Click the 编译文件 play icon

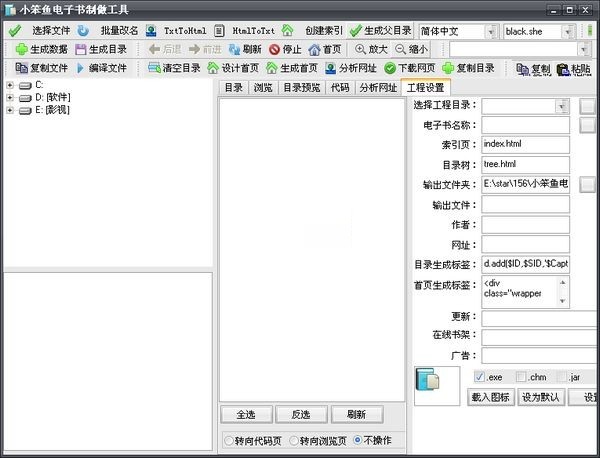point(81,69)
